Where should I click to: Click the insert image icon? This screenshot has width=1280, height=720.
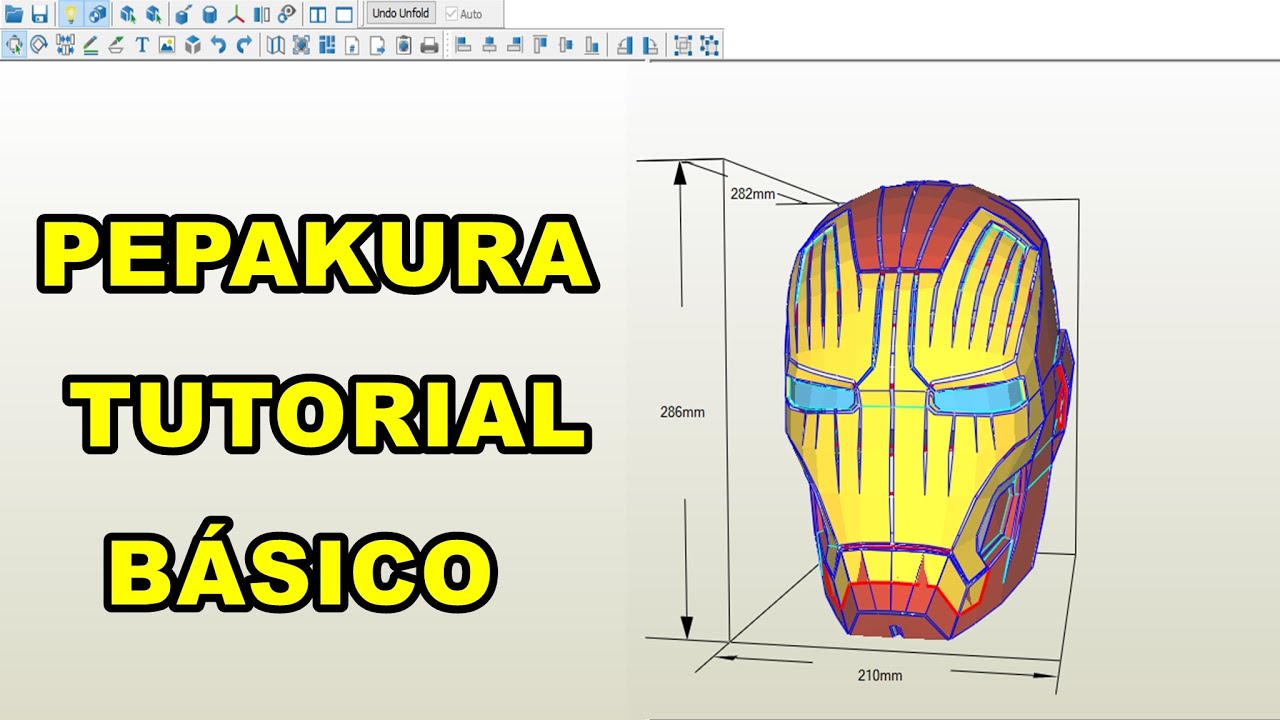(167, 44)
